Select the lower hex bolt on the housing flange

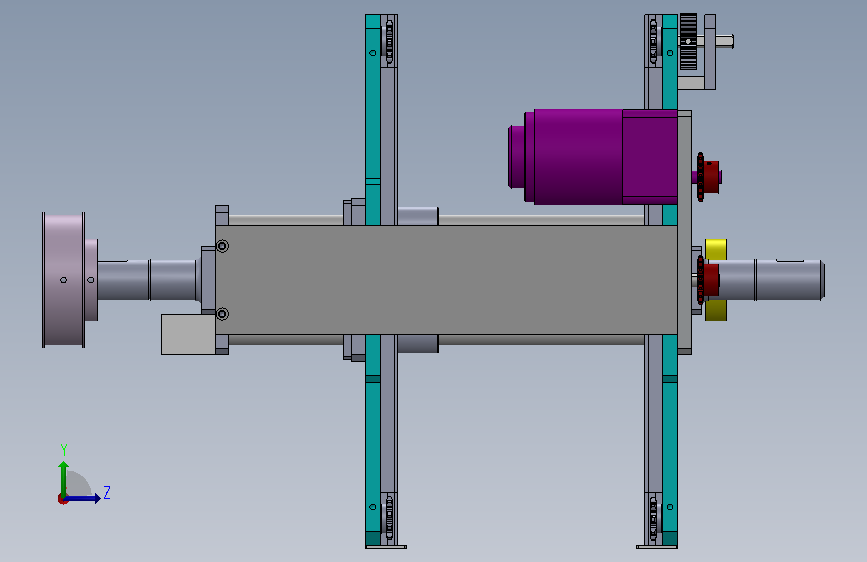[222, 314]
